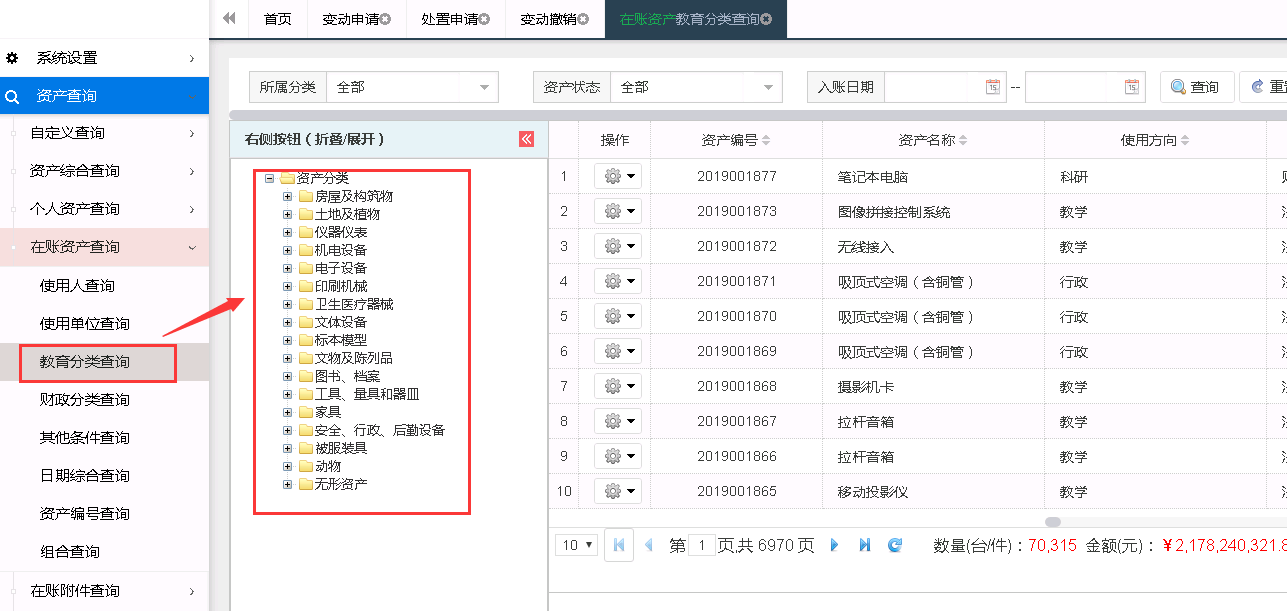
Task: Collapse the 资产分类 root node
Action: (x=270, y=178)
